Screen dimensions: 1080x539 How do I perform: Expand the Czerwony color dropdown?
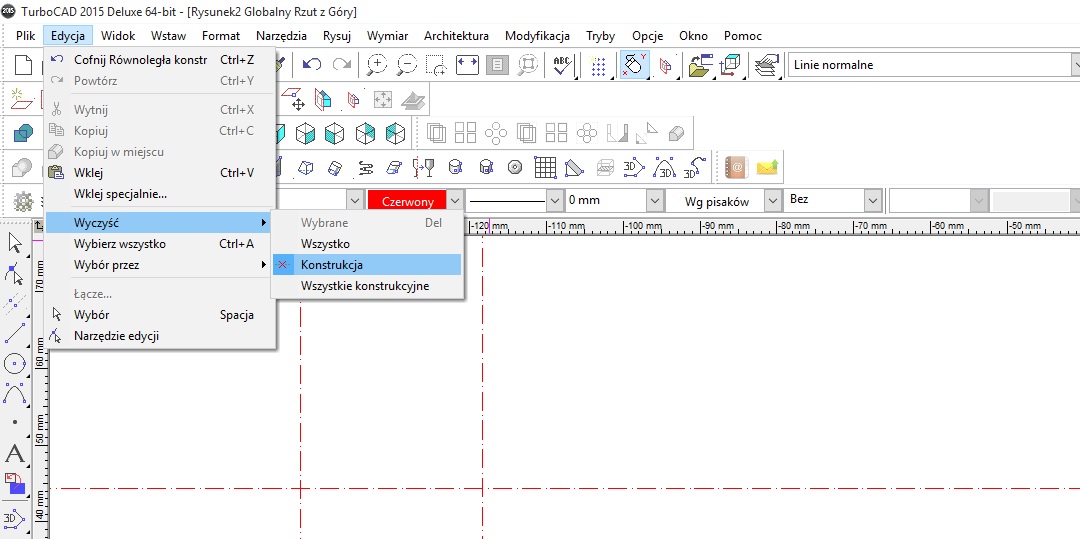pyautogui.click(x=456, y=201)
